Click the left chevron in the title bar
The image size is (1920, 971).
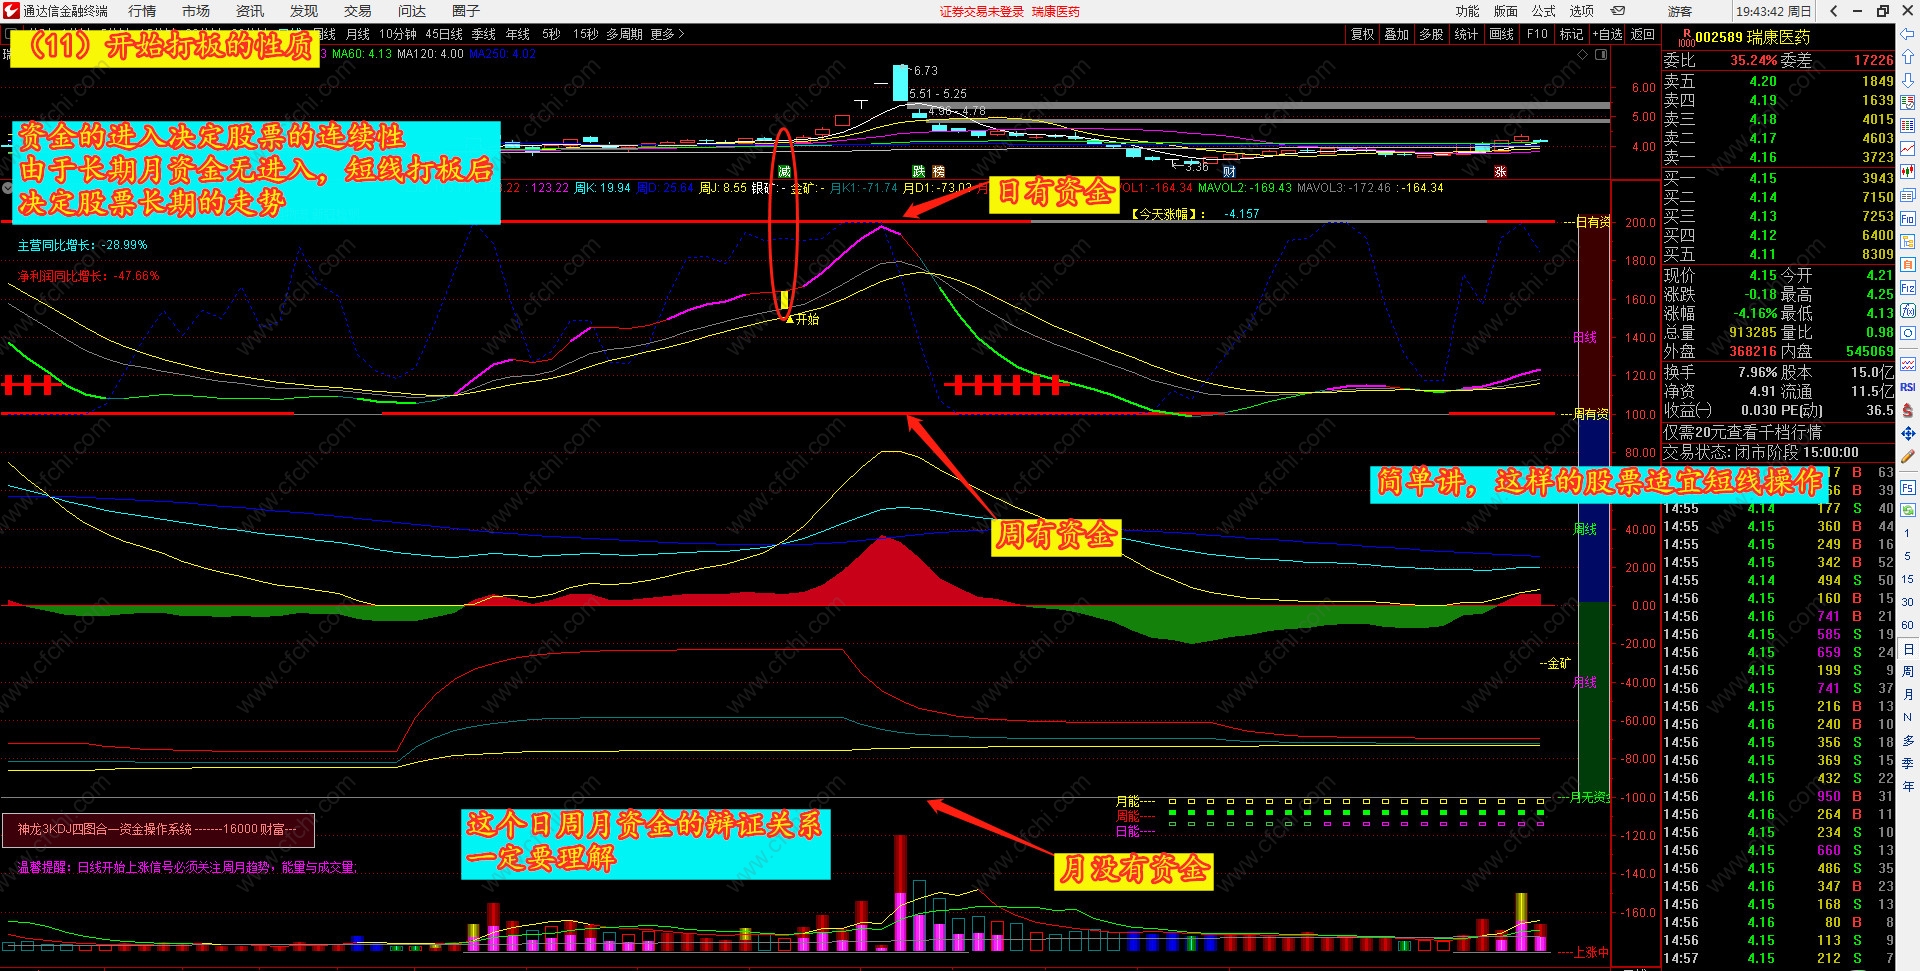pyautogui.click(x=1833, y=11)
